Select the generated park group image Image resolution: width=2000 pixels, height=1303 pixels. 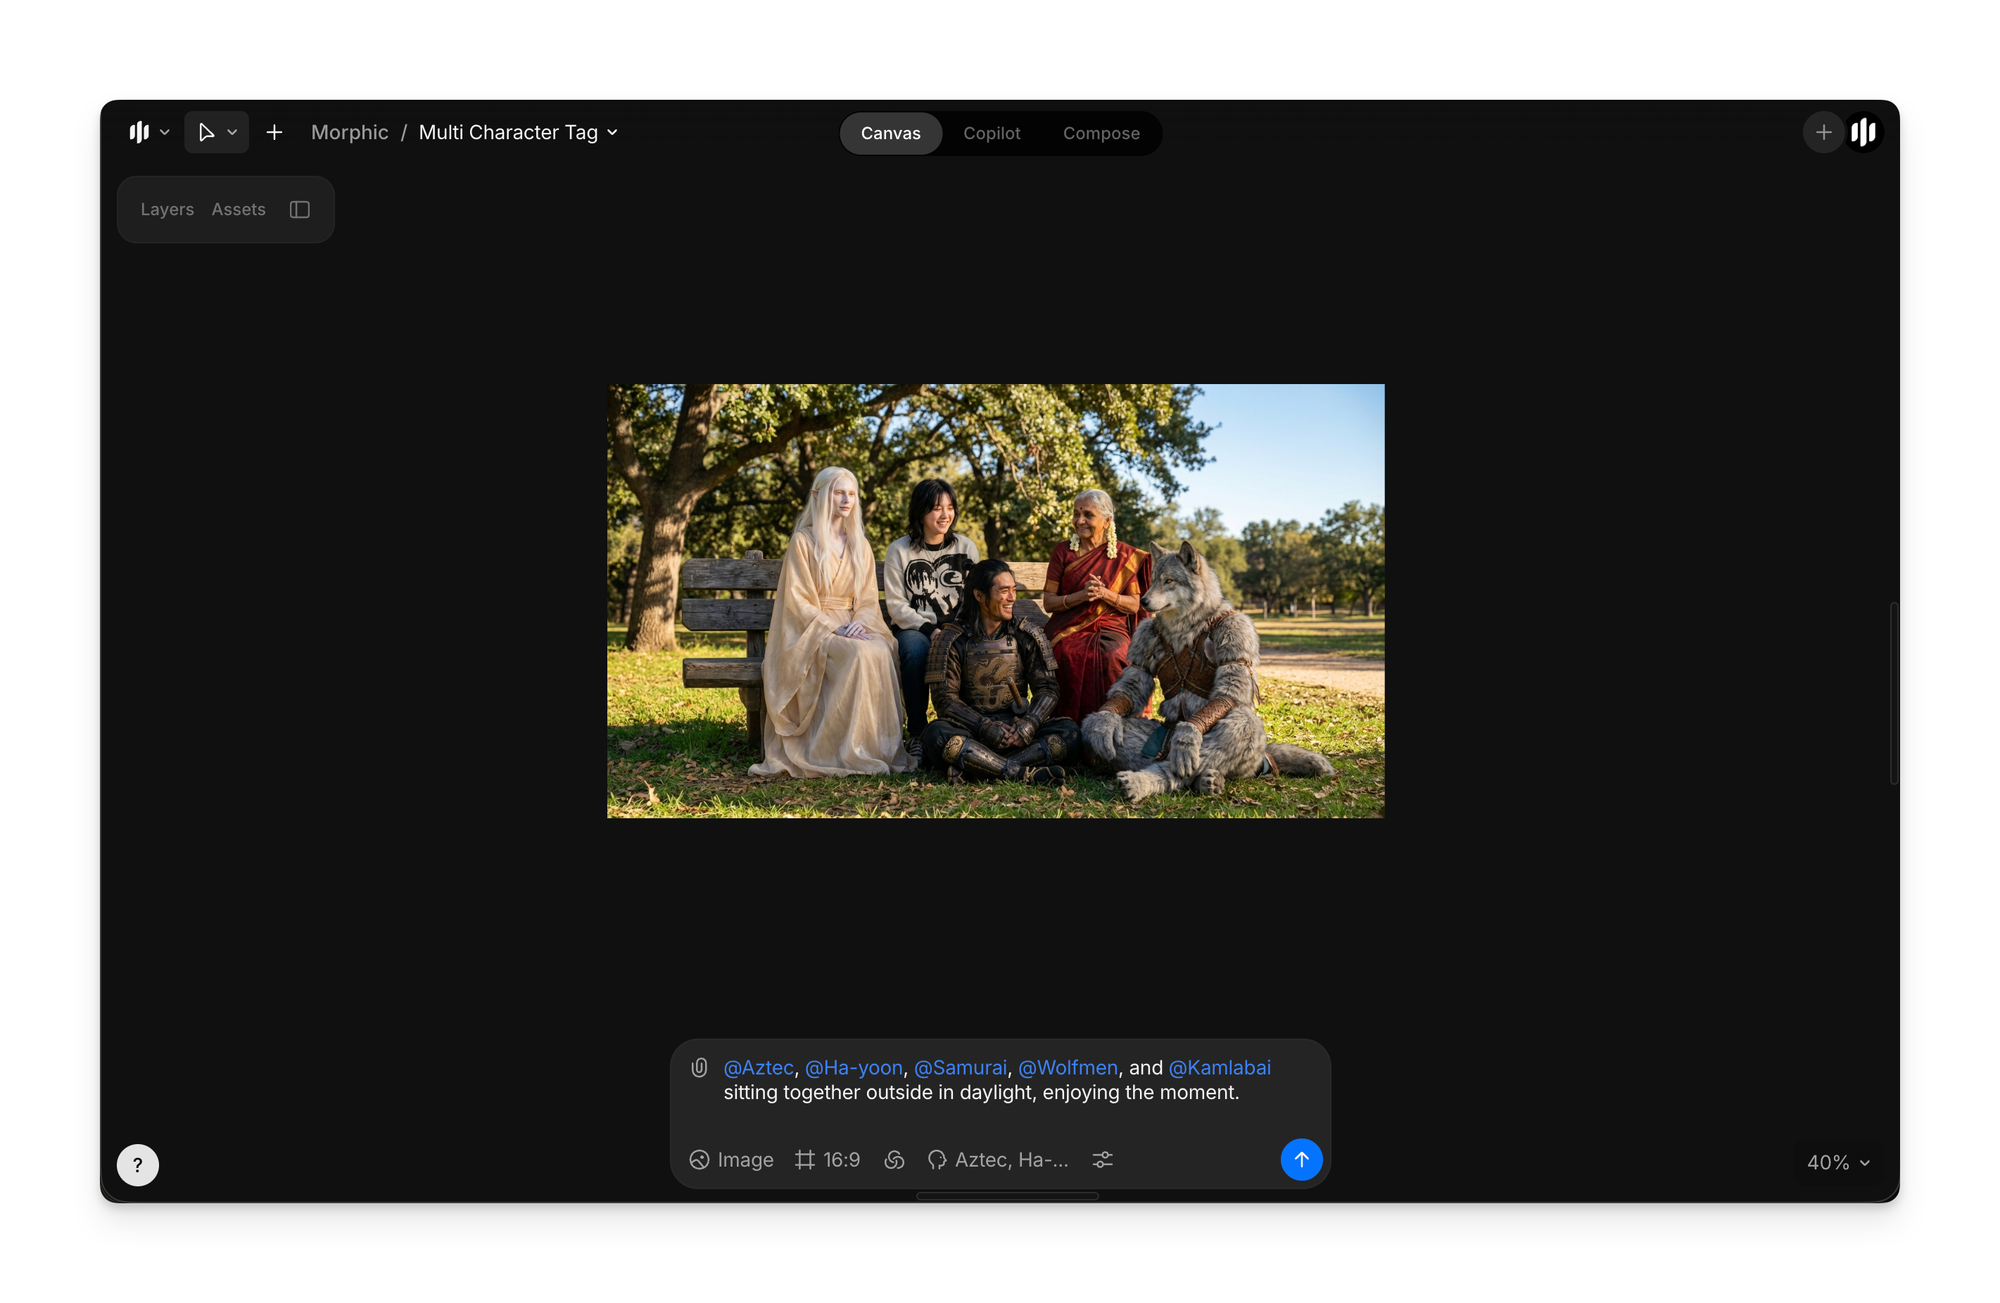click(995, 601)
